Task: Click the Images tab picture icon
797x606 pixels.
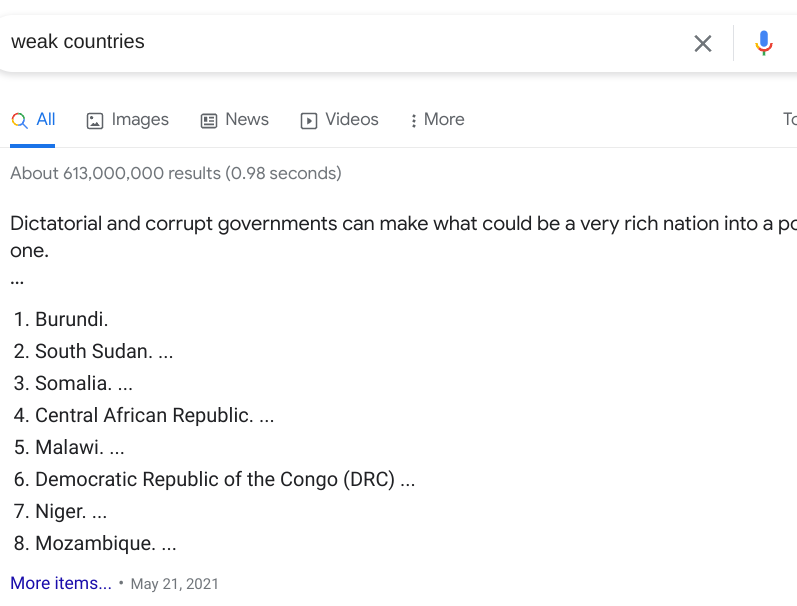Action: tap(95, 120)
